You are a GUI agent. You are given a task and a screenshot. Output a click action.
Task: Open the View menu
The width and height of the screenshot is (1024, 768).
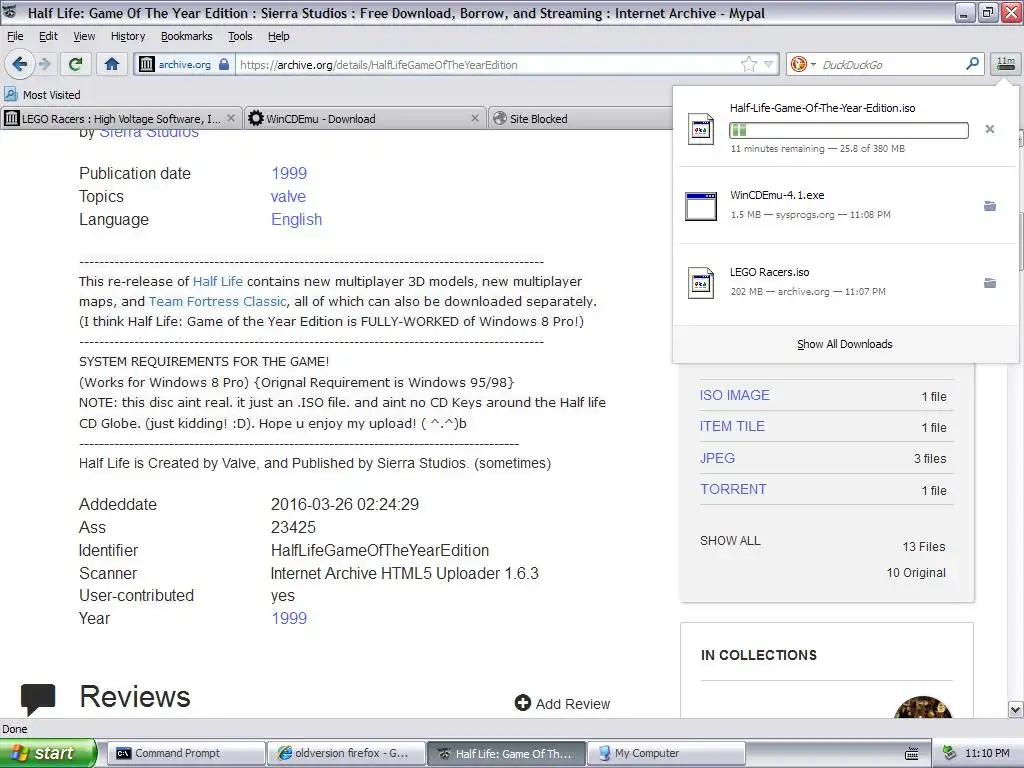tap(84, 36)
